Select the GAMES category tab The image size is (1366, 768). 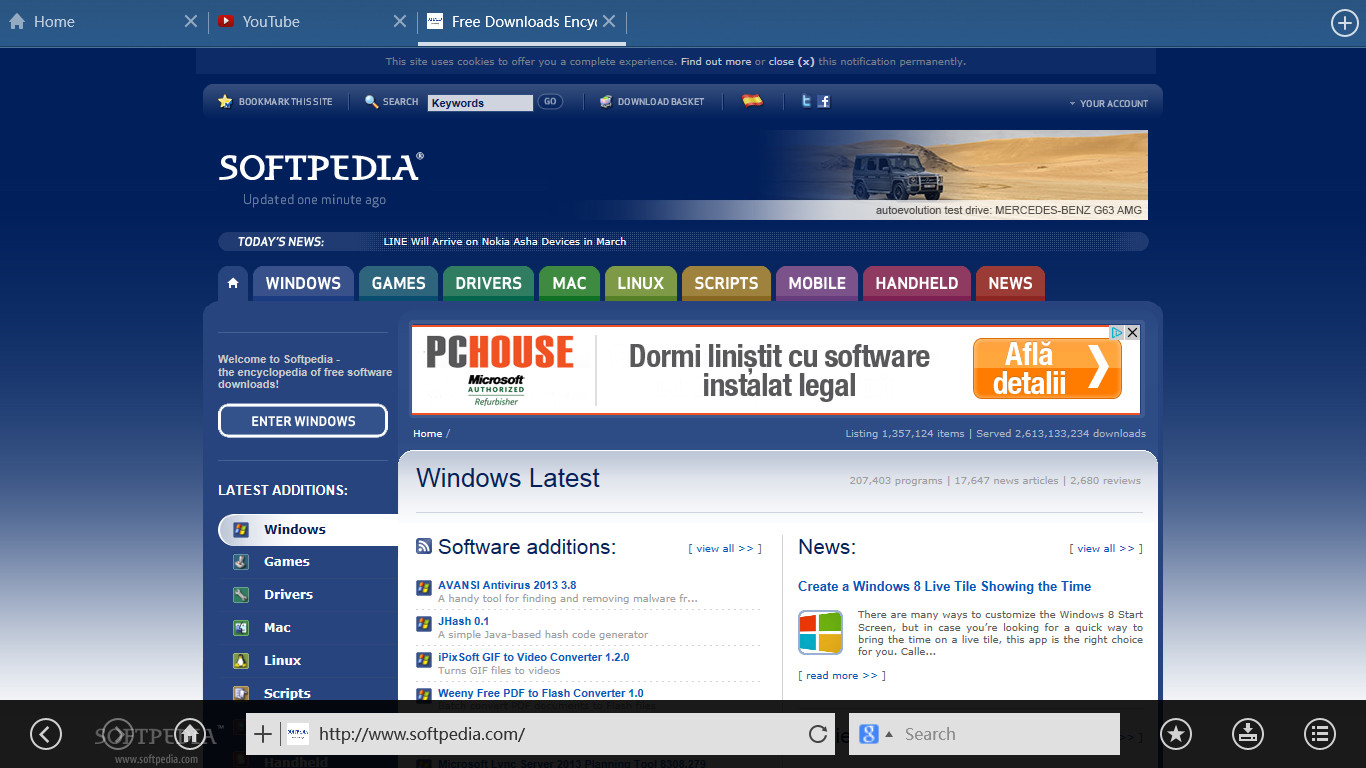point(398,283)
